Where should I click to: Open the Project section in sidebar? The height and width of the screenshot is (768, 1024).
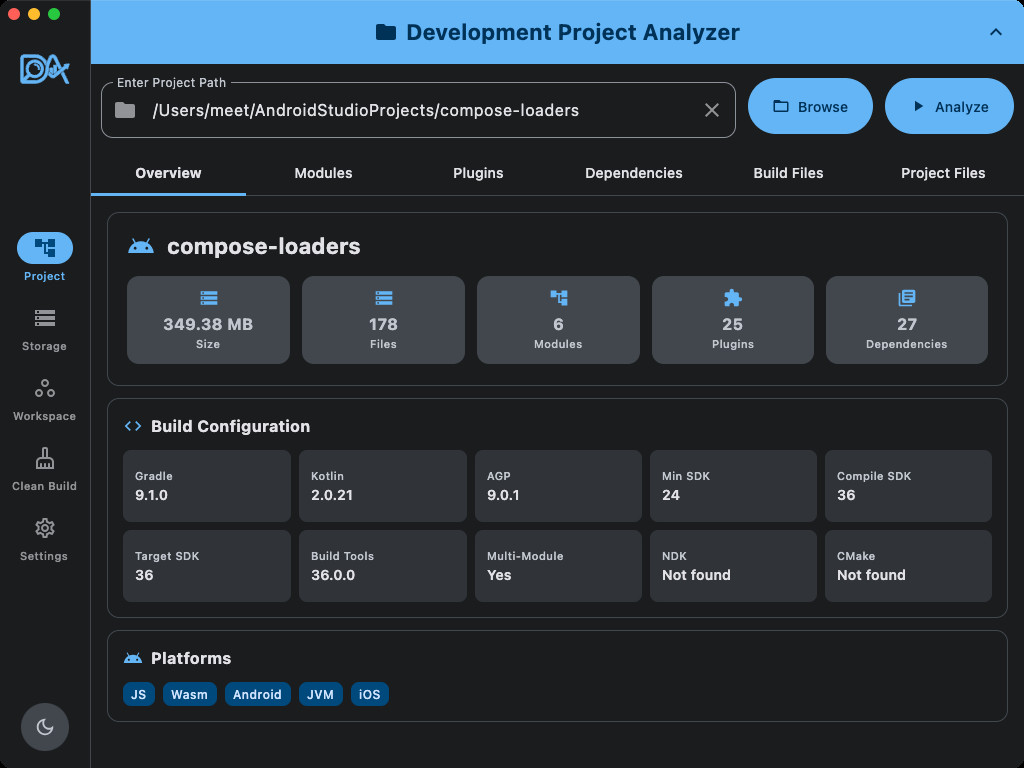pyautogui.click(x=44, y=257)
